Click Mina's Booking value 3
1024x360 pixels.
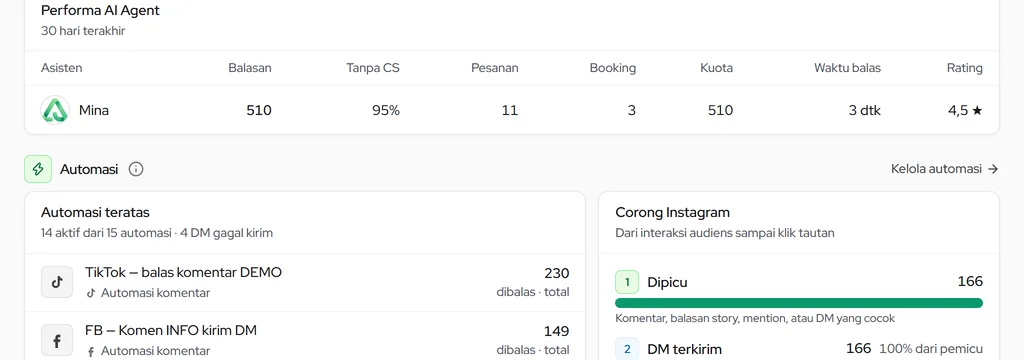[x=632, y=110]
